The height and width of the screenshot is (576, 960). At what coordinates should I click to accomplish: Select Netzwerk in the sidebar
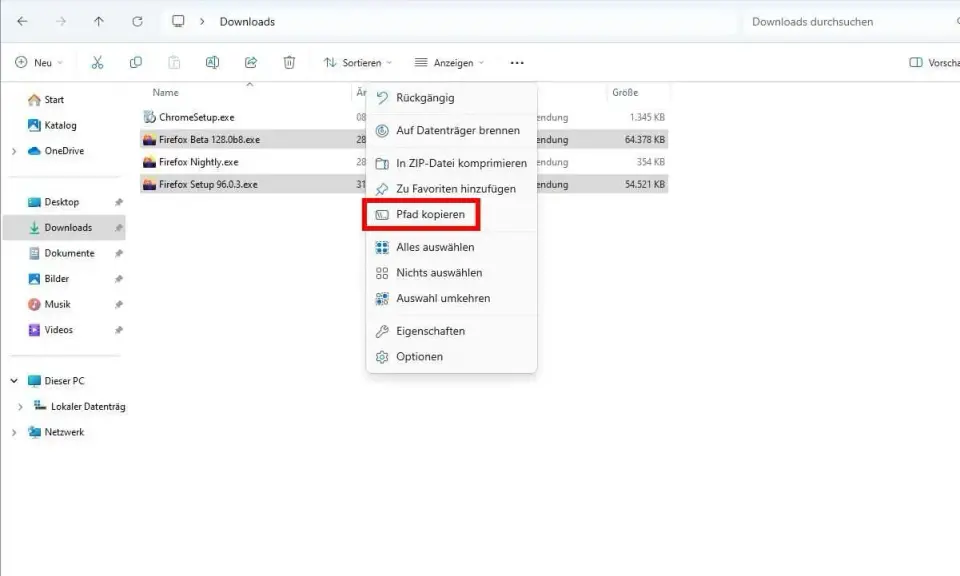56,432
